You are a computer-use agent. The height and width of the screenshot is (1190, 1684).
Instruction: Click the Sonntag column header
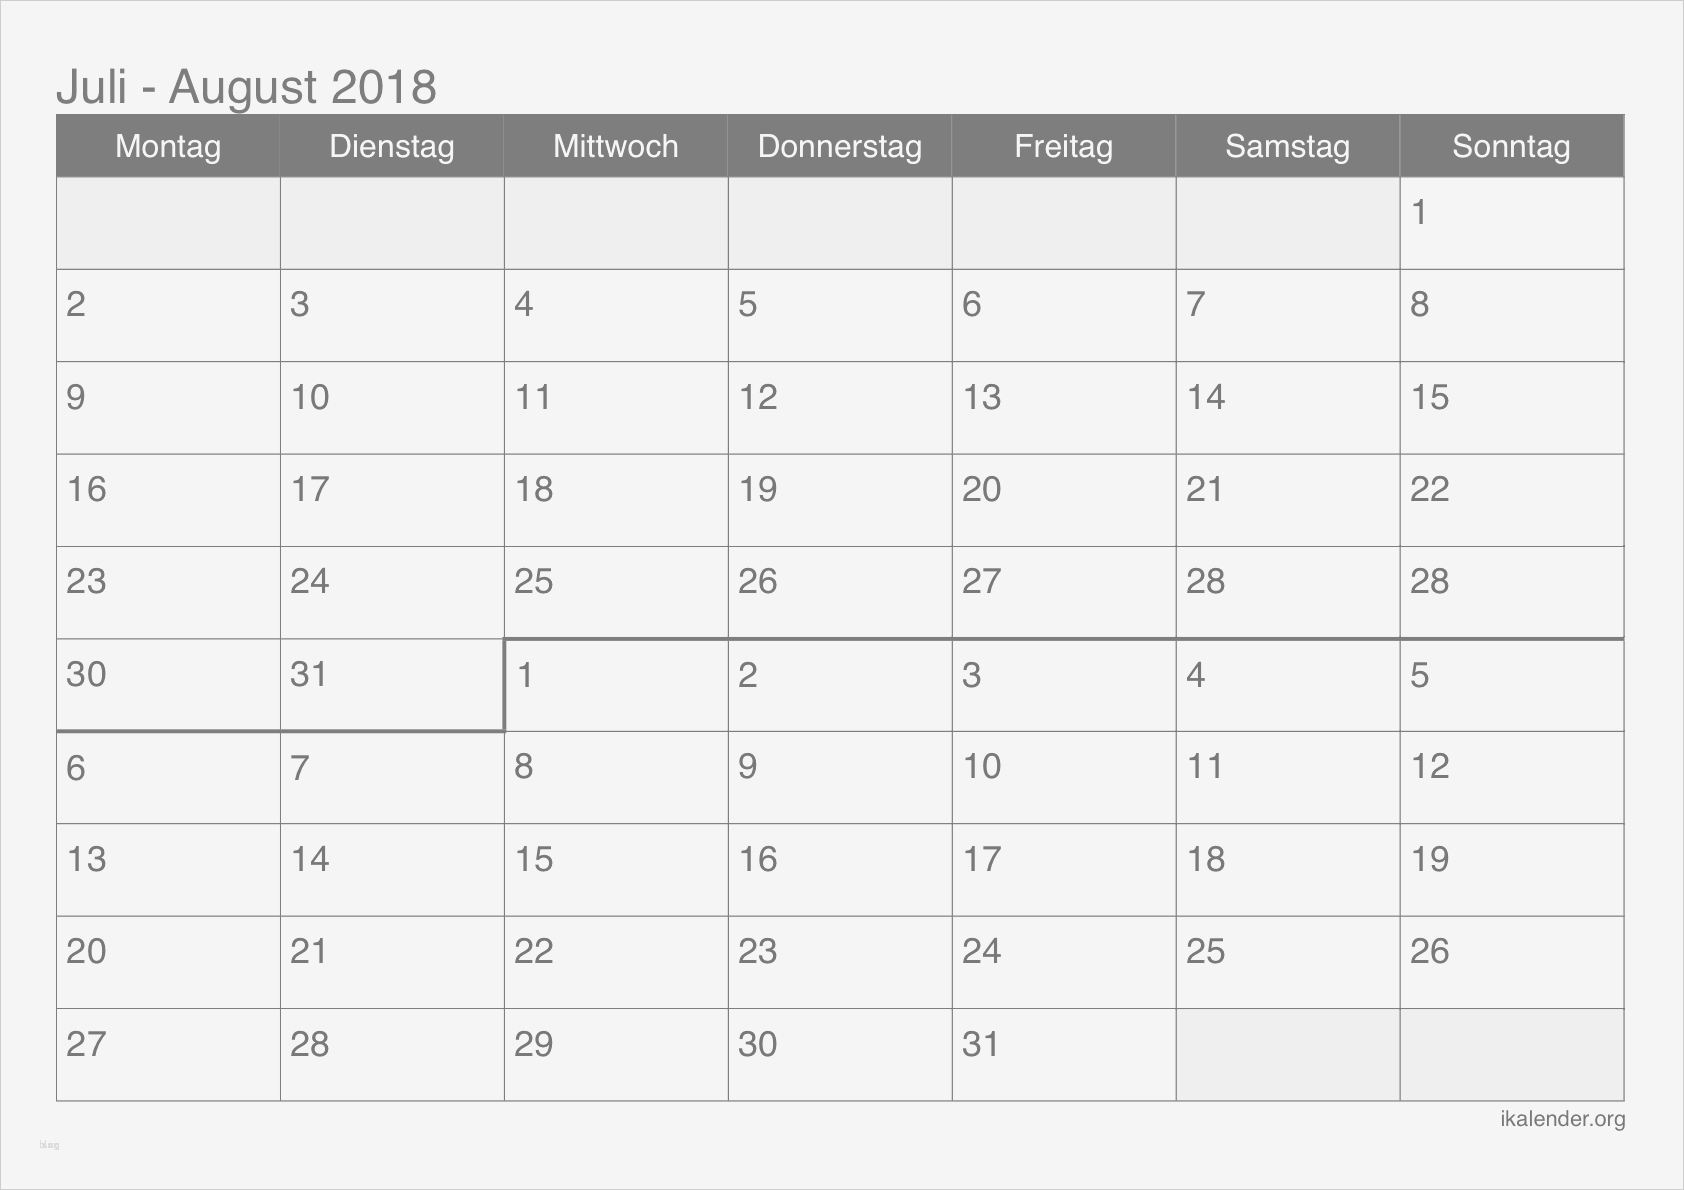tap(1511, 147)
